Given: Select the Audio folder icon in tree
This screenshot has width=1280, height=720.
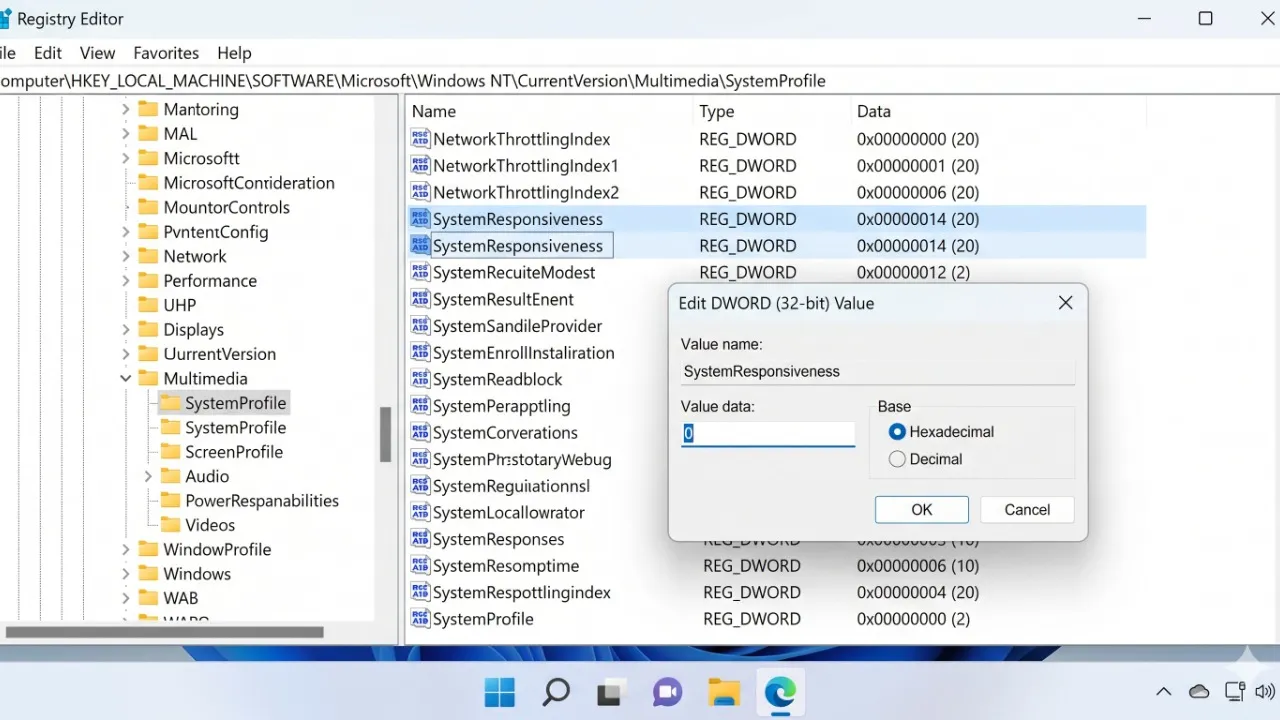Looking at the screenshot, I should tap(170, 476).
